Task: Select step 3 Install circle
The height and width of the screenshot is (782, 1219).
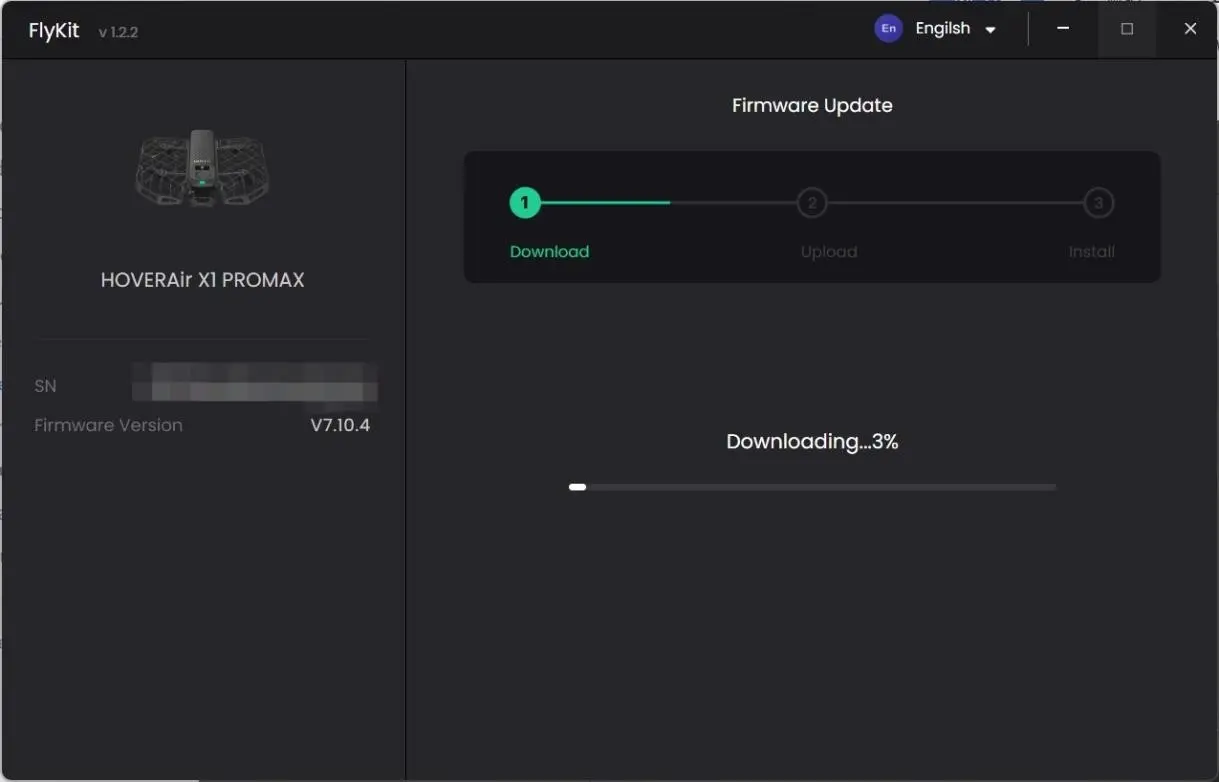Action: point(1099,203)
